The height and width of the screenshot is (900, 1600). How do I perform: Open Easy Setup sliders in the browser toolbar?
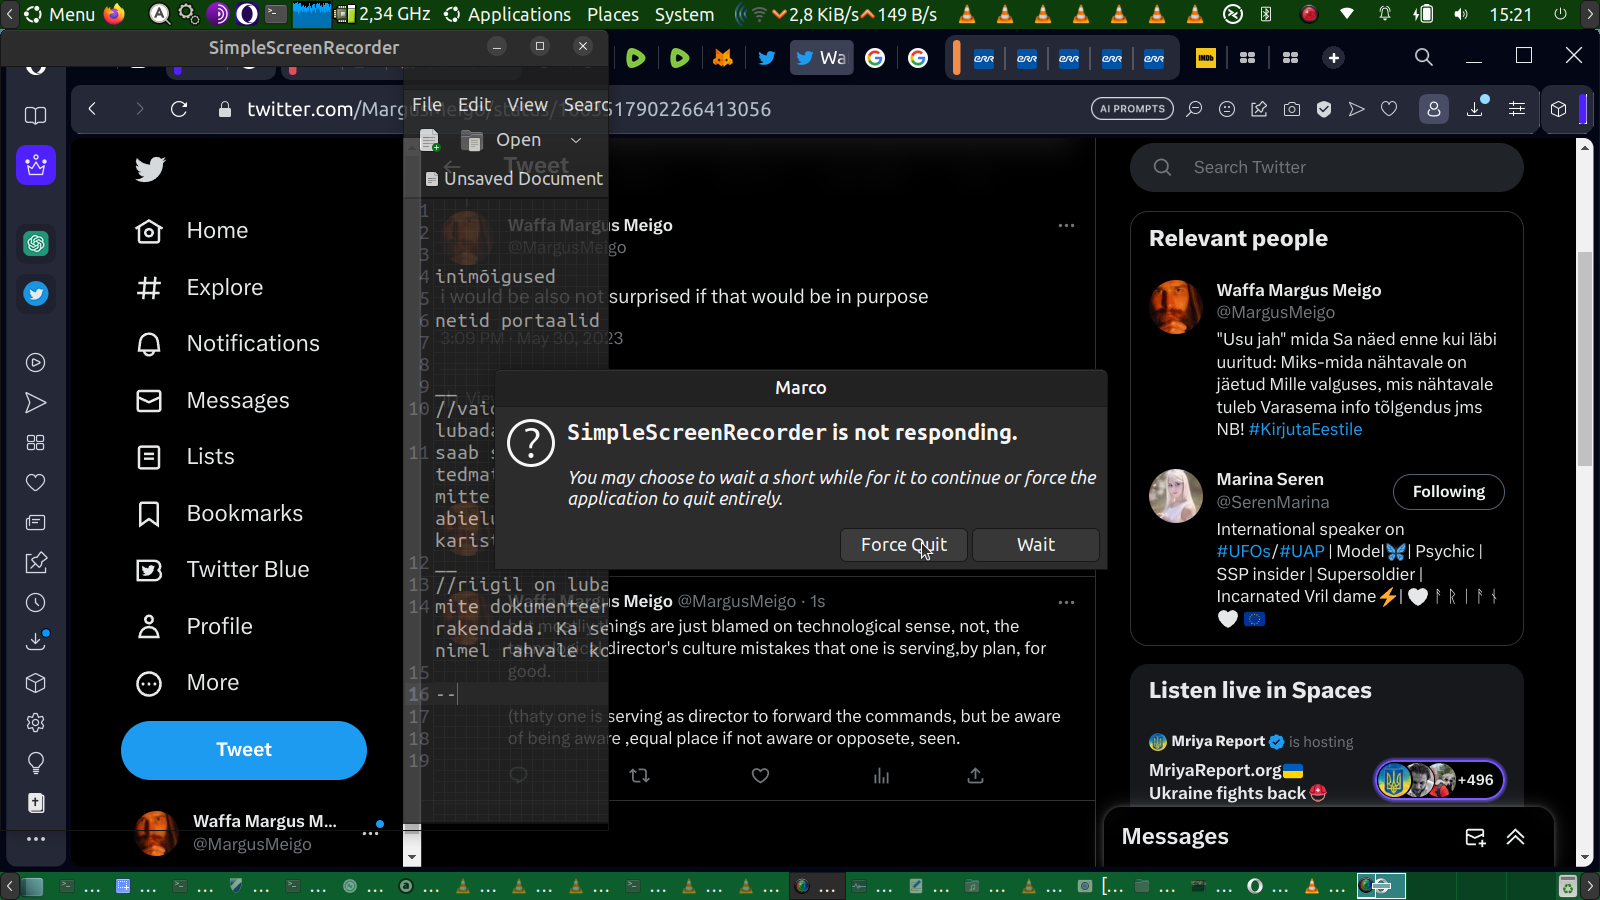tap(1517, 109)
